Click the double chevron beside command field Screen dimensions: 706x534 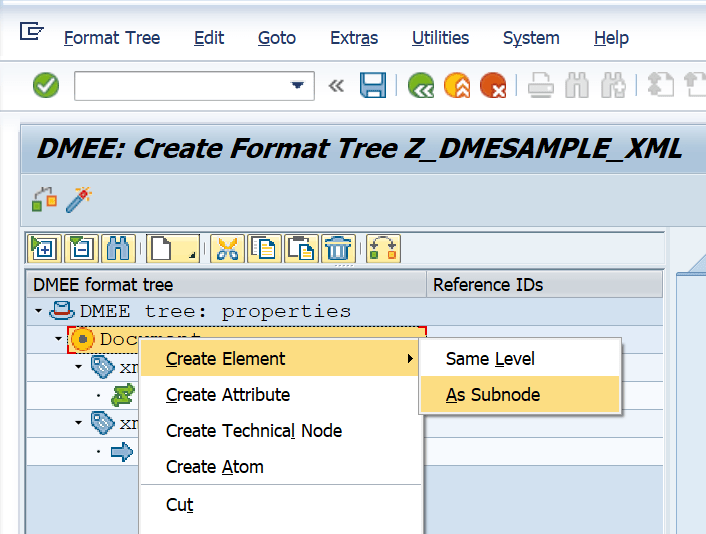(336, 86)
